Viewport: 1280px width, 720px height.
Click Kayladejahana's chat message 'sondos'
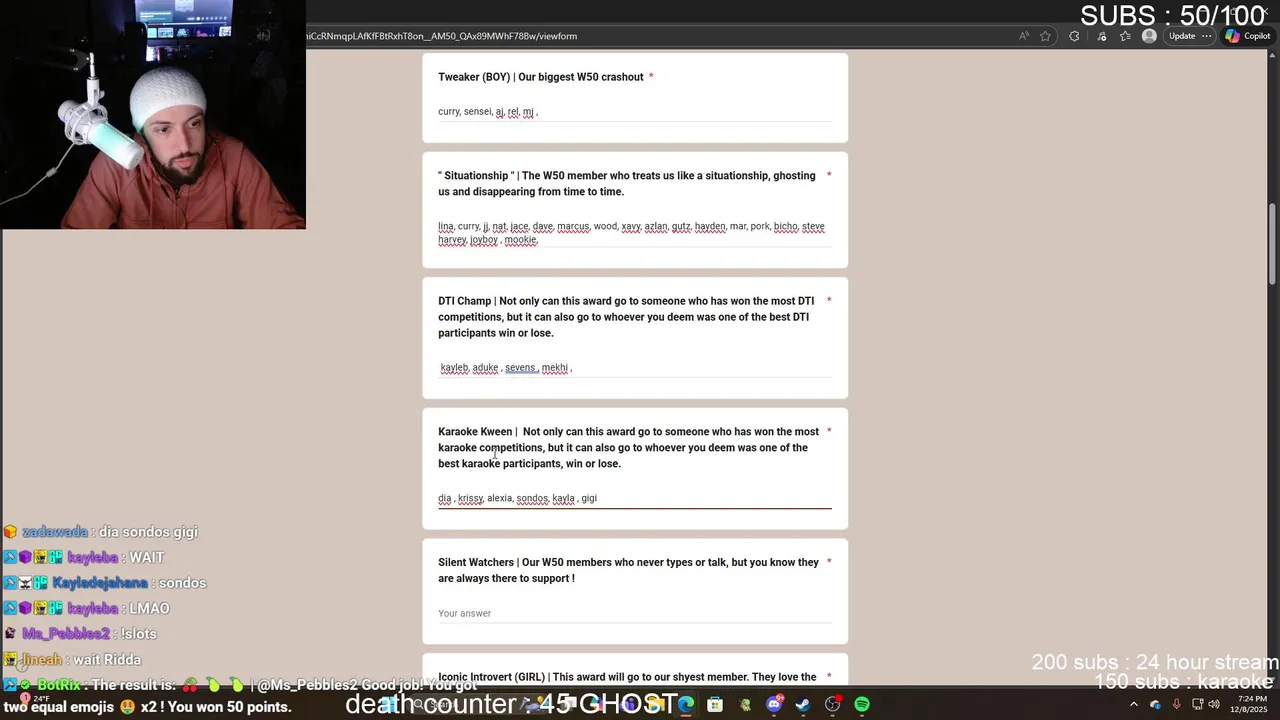pos(106,583)
